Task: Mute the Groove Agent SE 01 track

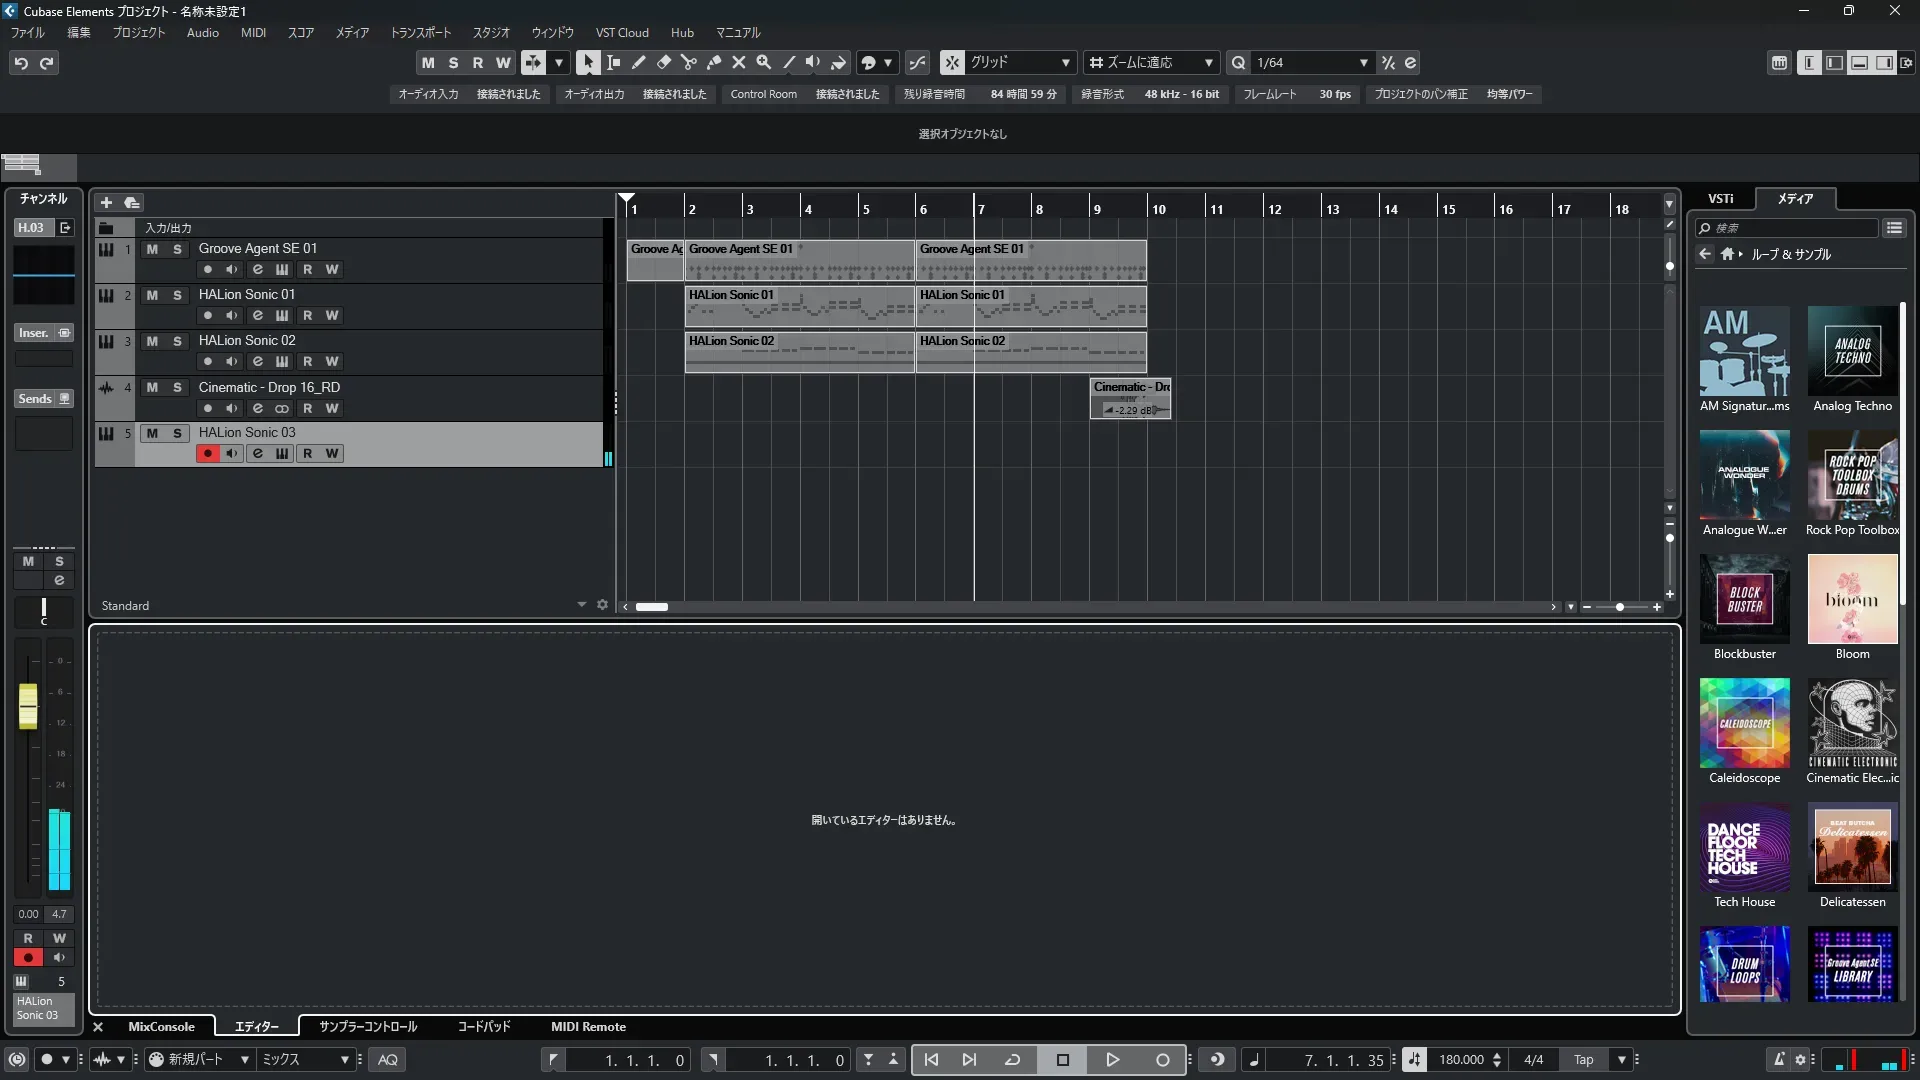Action: pyautogui.click(x=152, y=249)
